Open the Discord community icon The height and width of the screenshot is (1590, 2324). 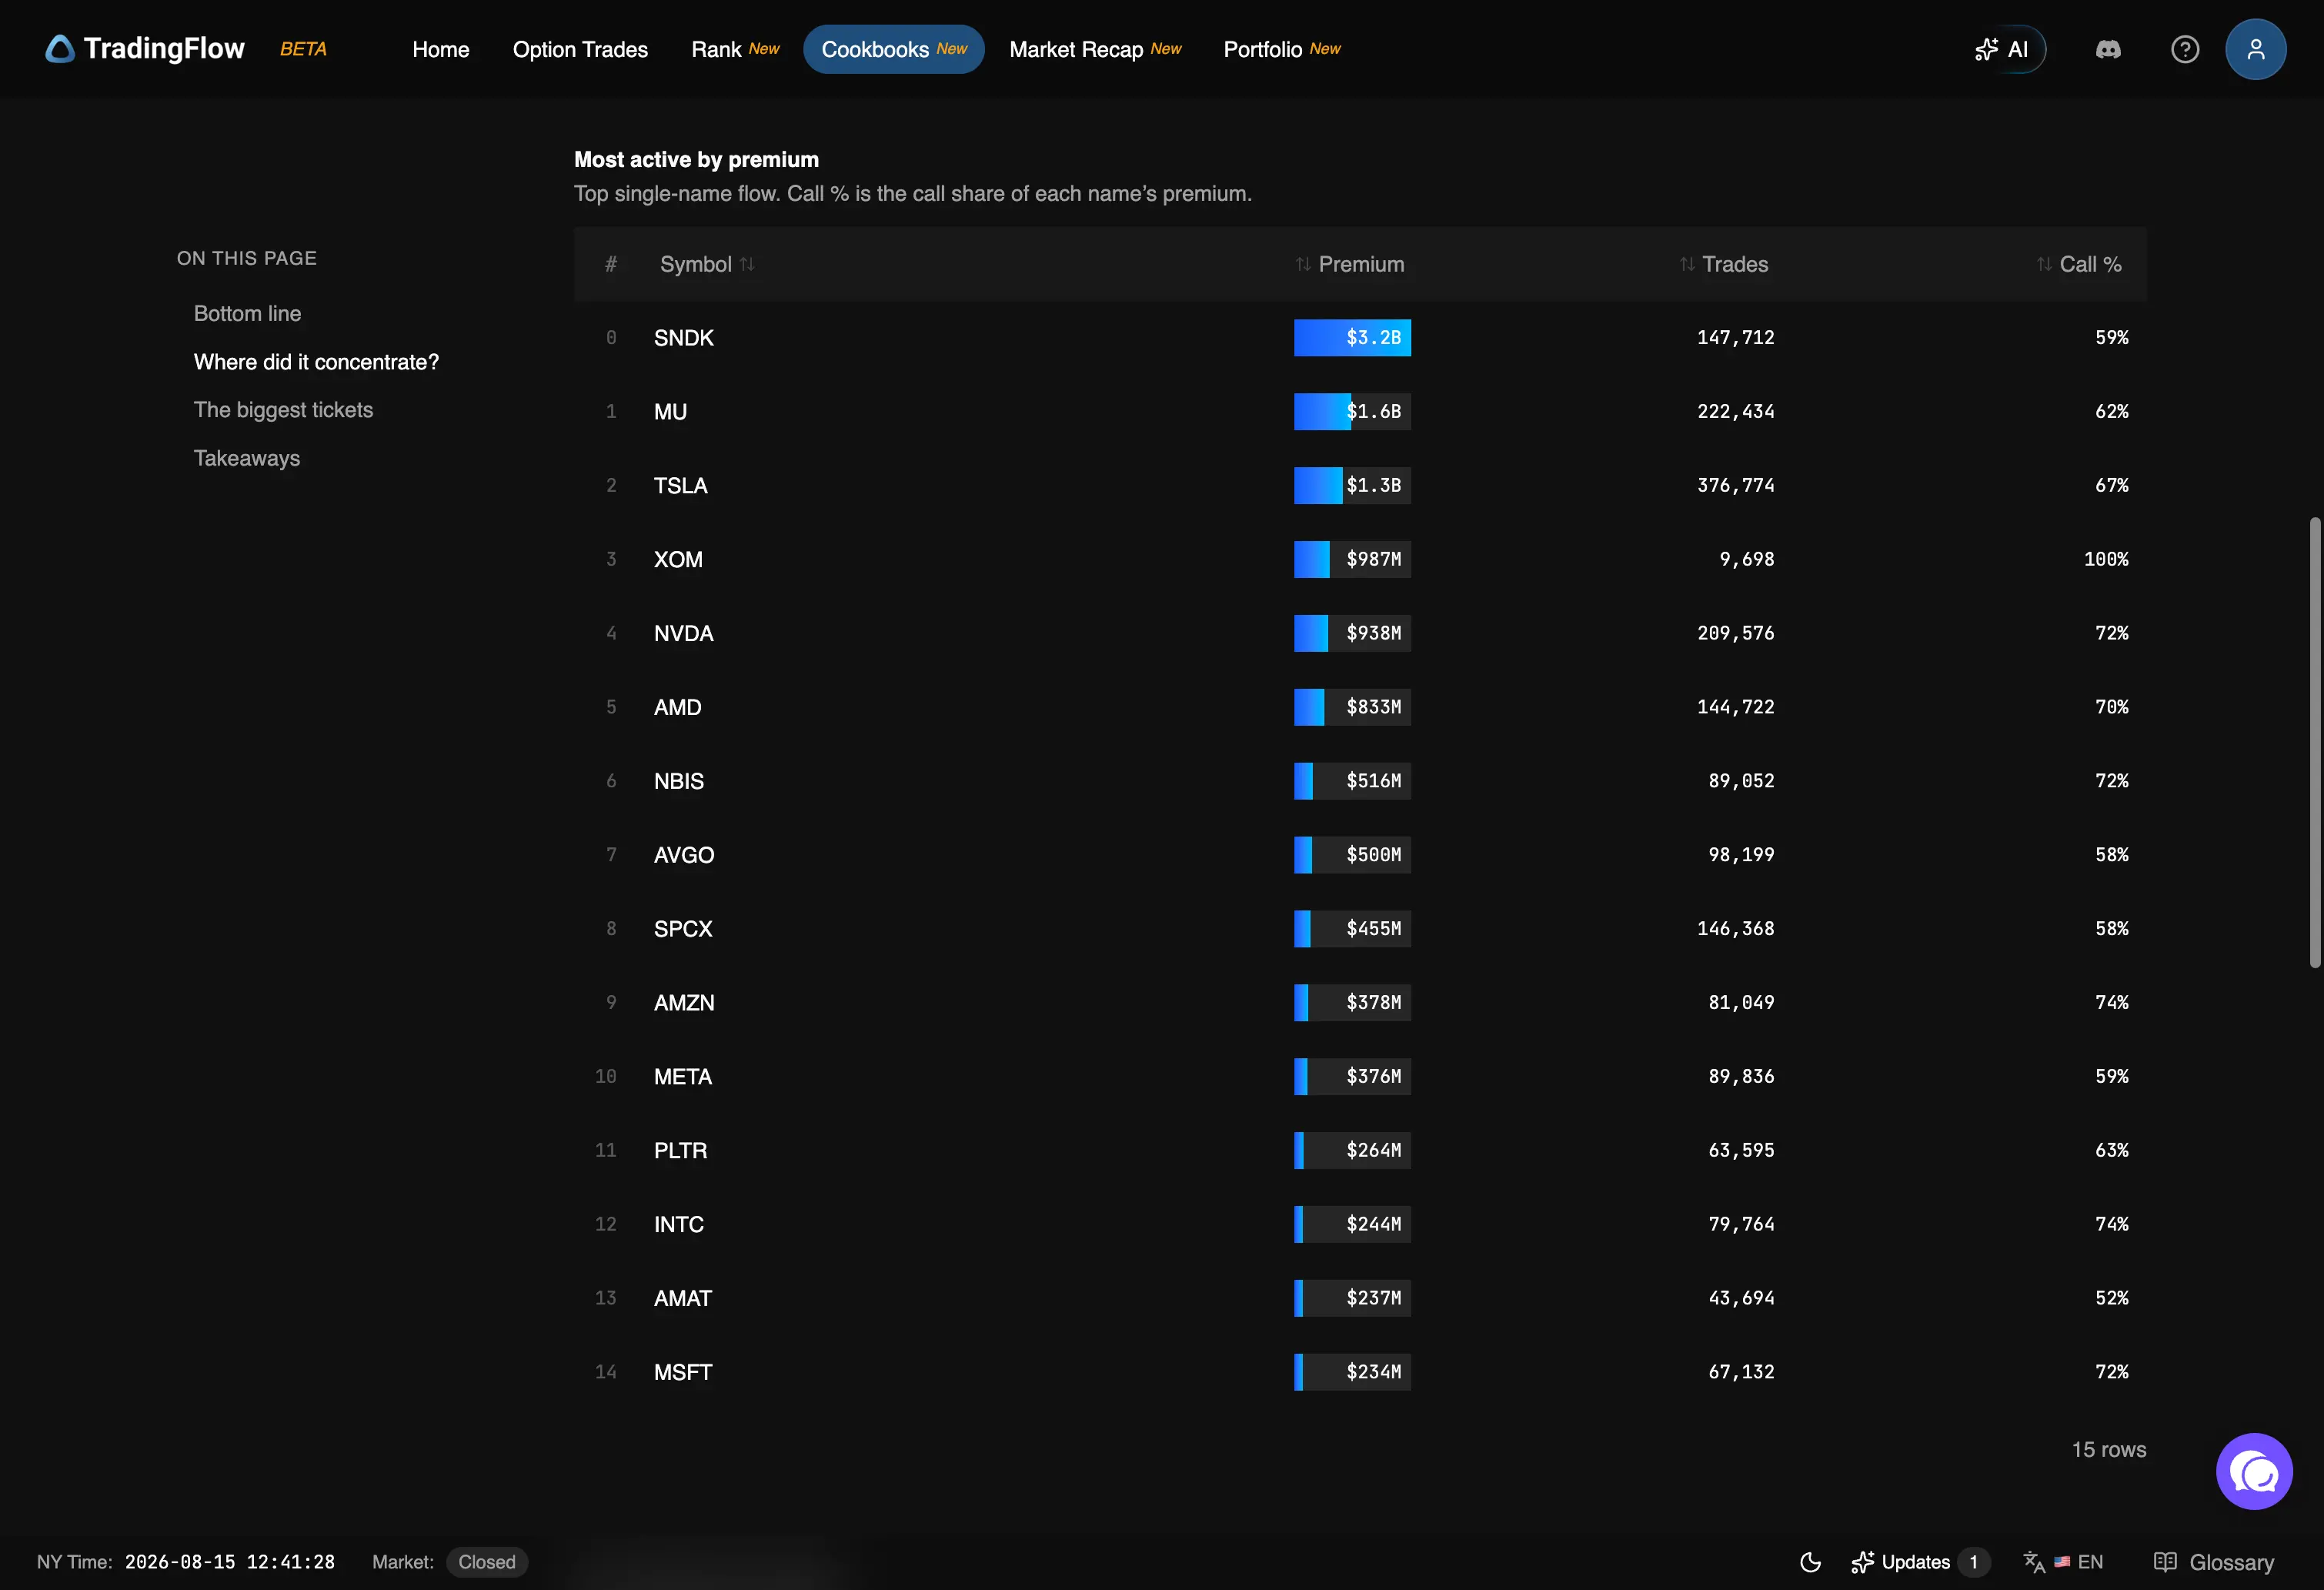click(x=2108, y=49)
